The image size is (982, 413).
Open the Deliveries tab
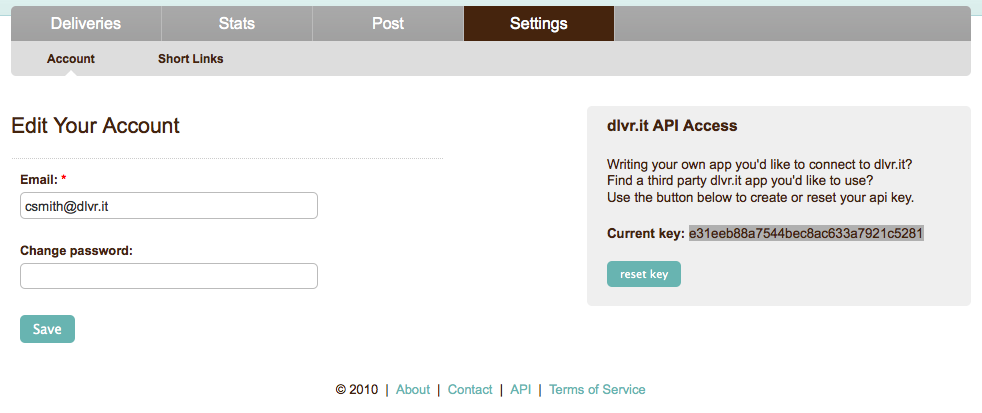click(x=86, y=24)
